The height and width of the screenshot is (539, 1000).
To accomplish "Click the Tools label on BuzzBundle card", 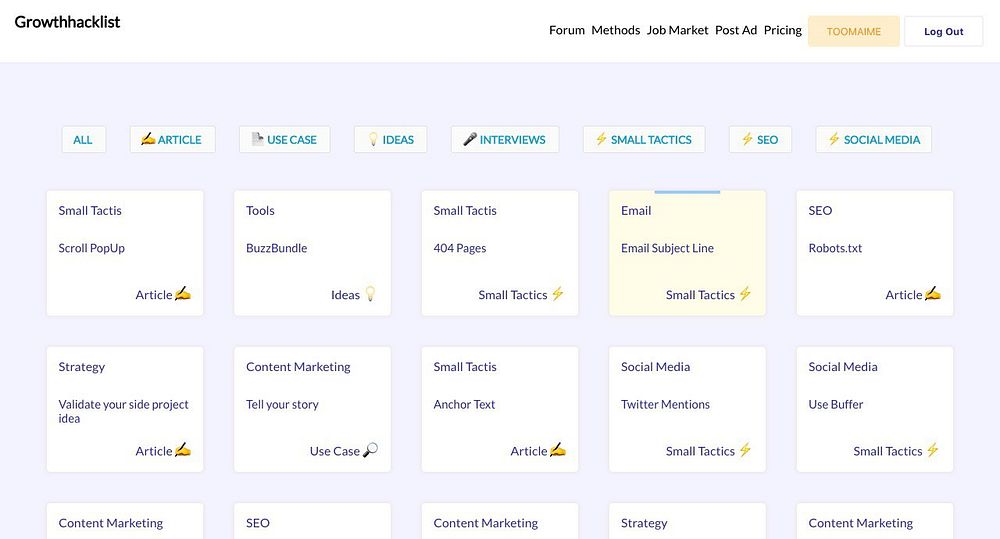I will [x=260, y=210].
